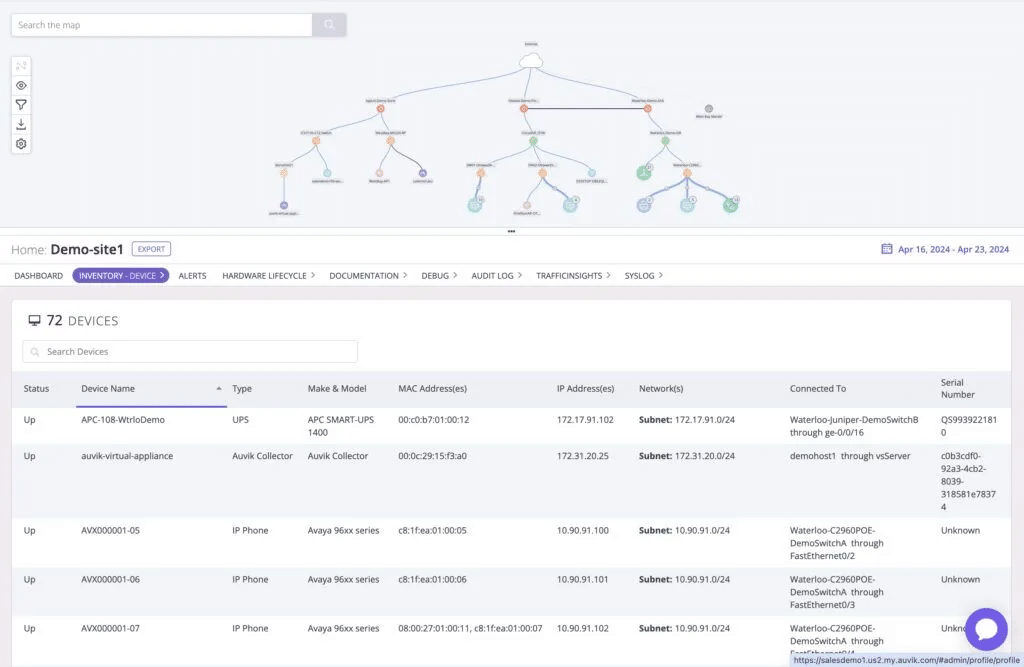Click the map search magnifier button
This screenshot has height=667, width=1024.
(x=329, y=25)
